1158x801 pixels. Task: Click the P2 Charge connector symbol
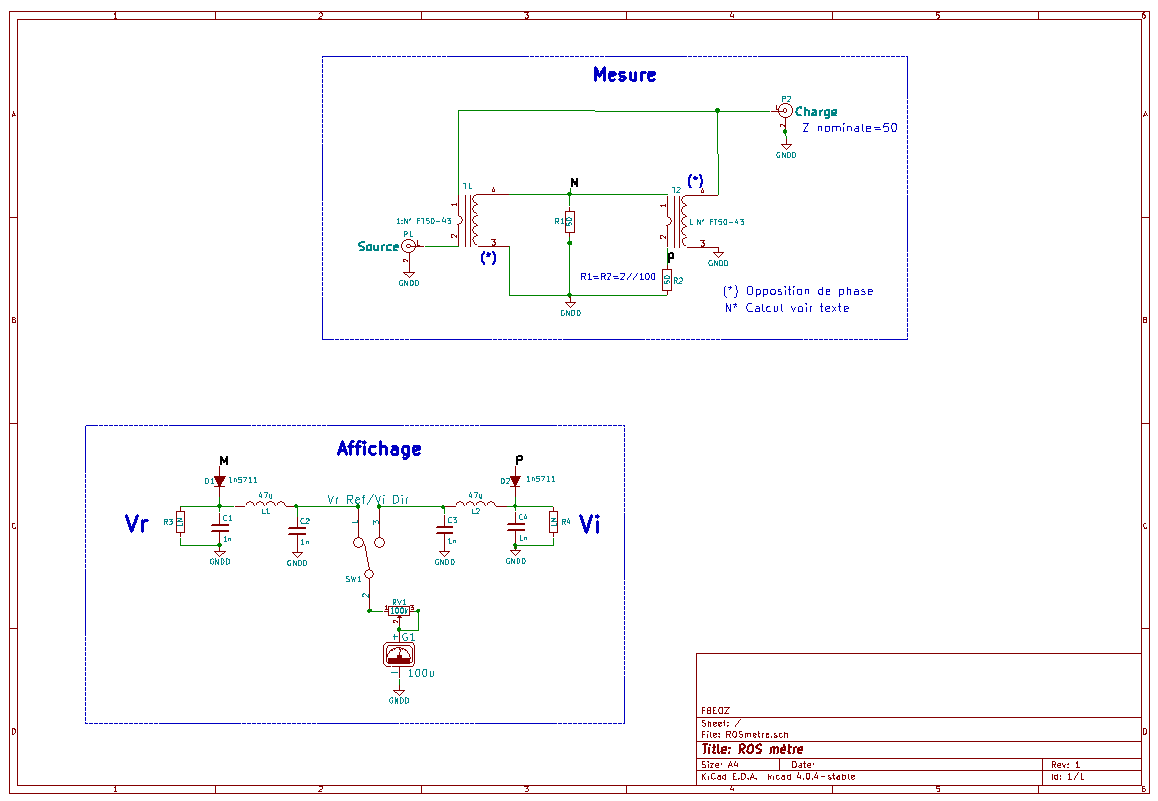786,110
